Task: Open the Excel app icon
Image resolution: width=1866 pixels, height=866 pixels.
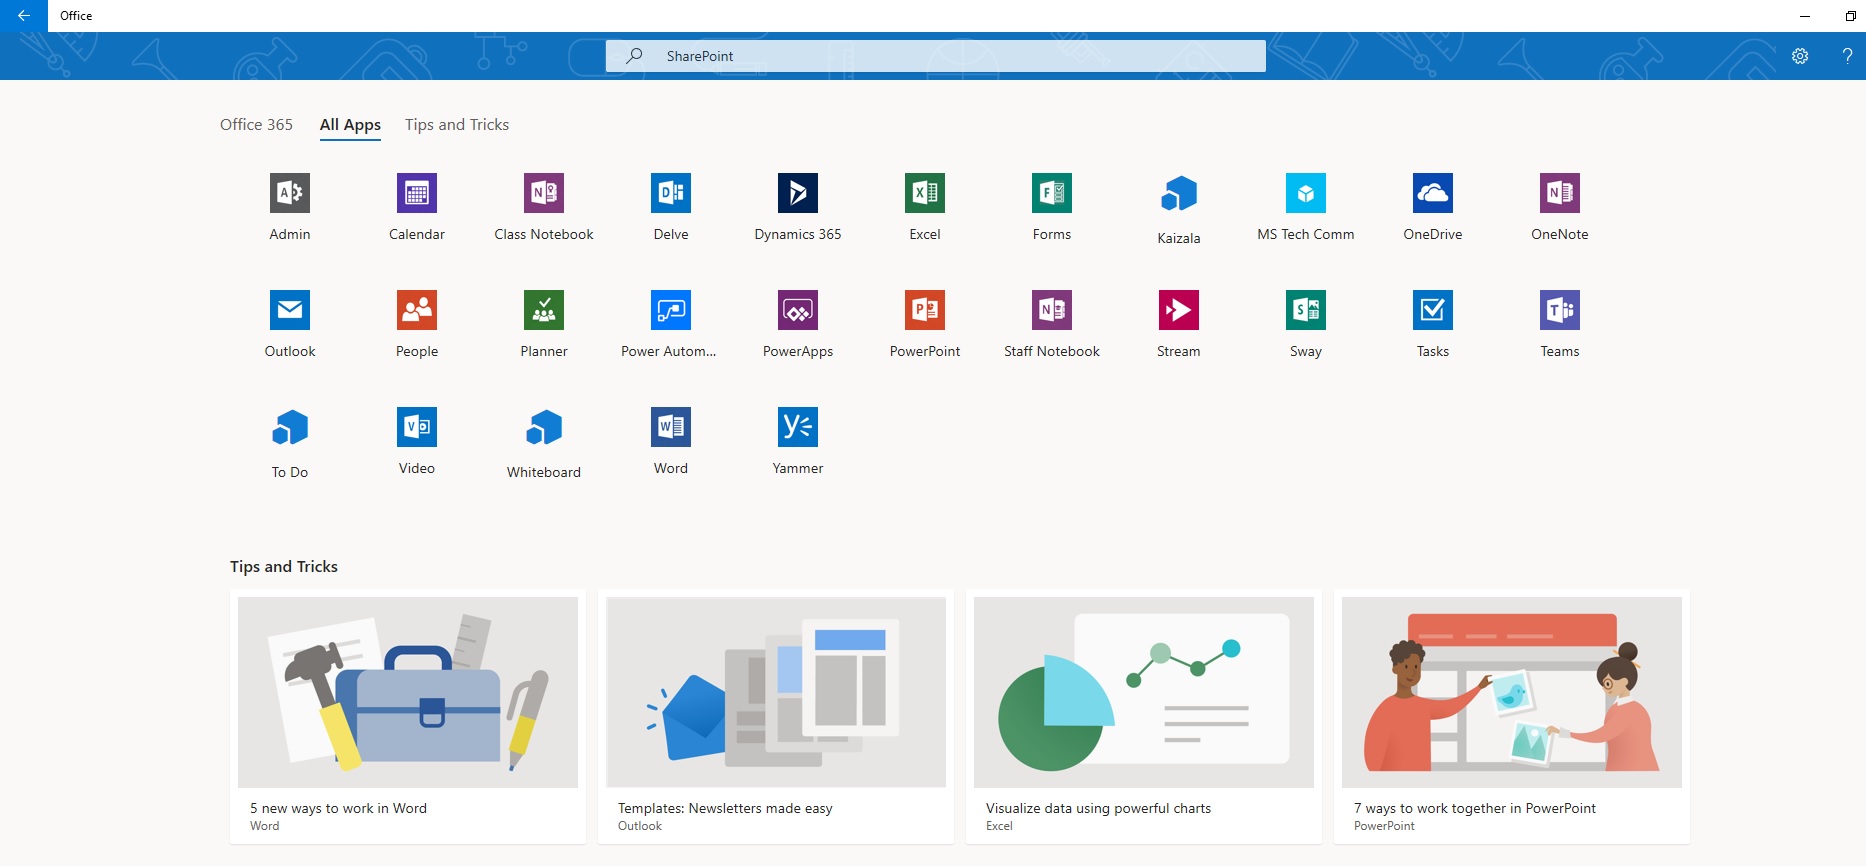Action: [925, 193]
